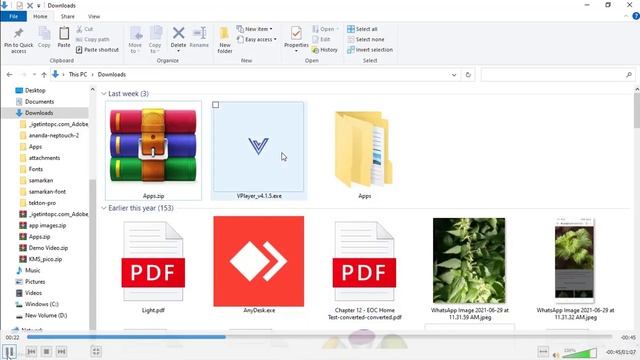Adjust the player volume slider

point(579,353)
